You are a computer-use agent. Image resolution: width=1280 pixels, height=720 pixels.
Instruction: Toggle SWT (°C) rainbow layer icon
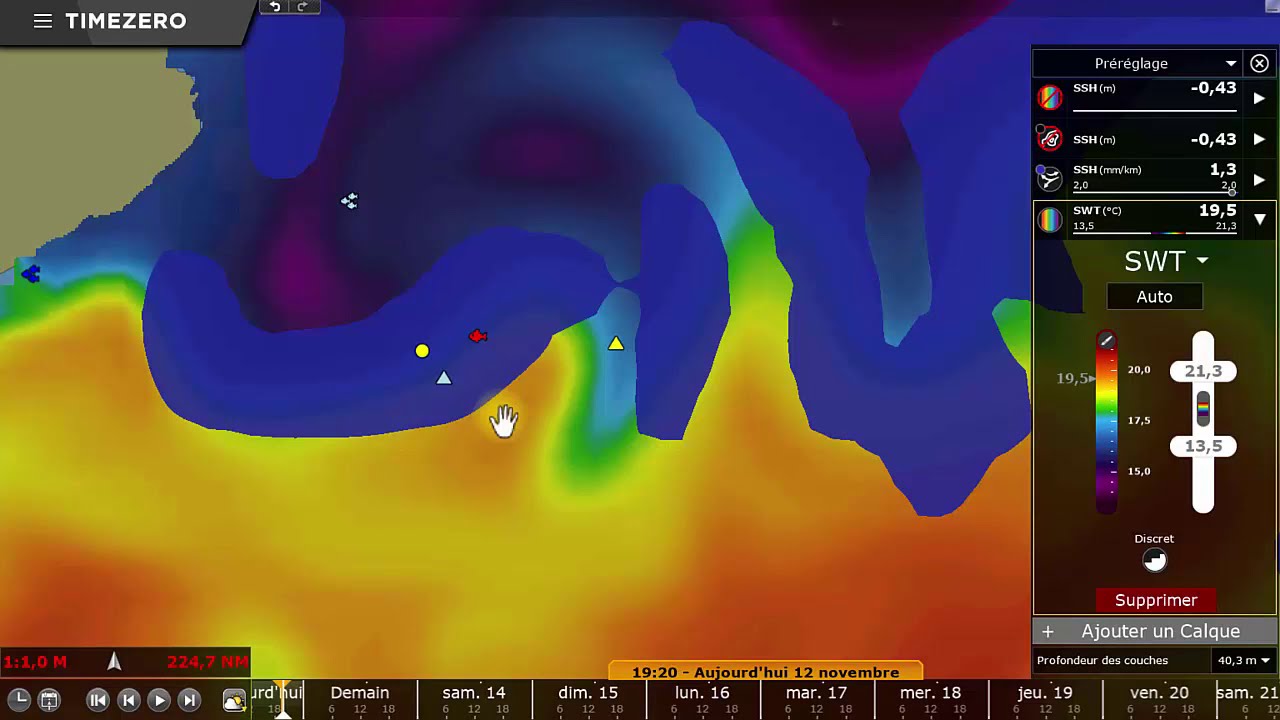point(1049,220)
